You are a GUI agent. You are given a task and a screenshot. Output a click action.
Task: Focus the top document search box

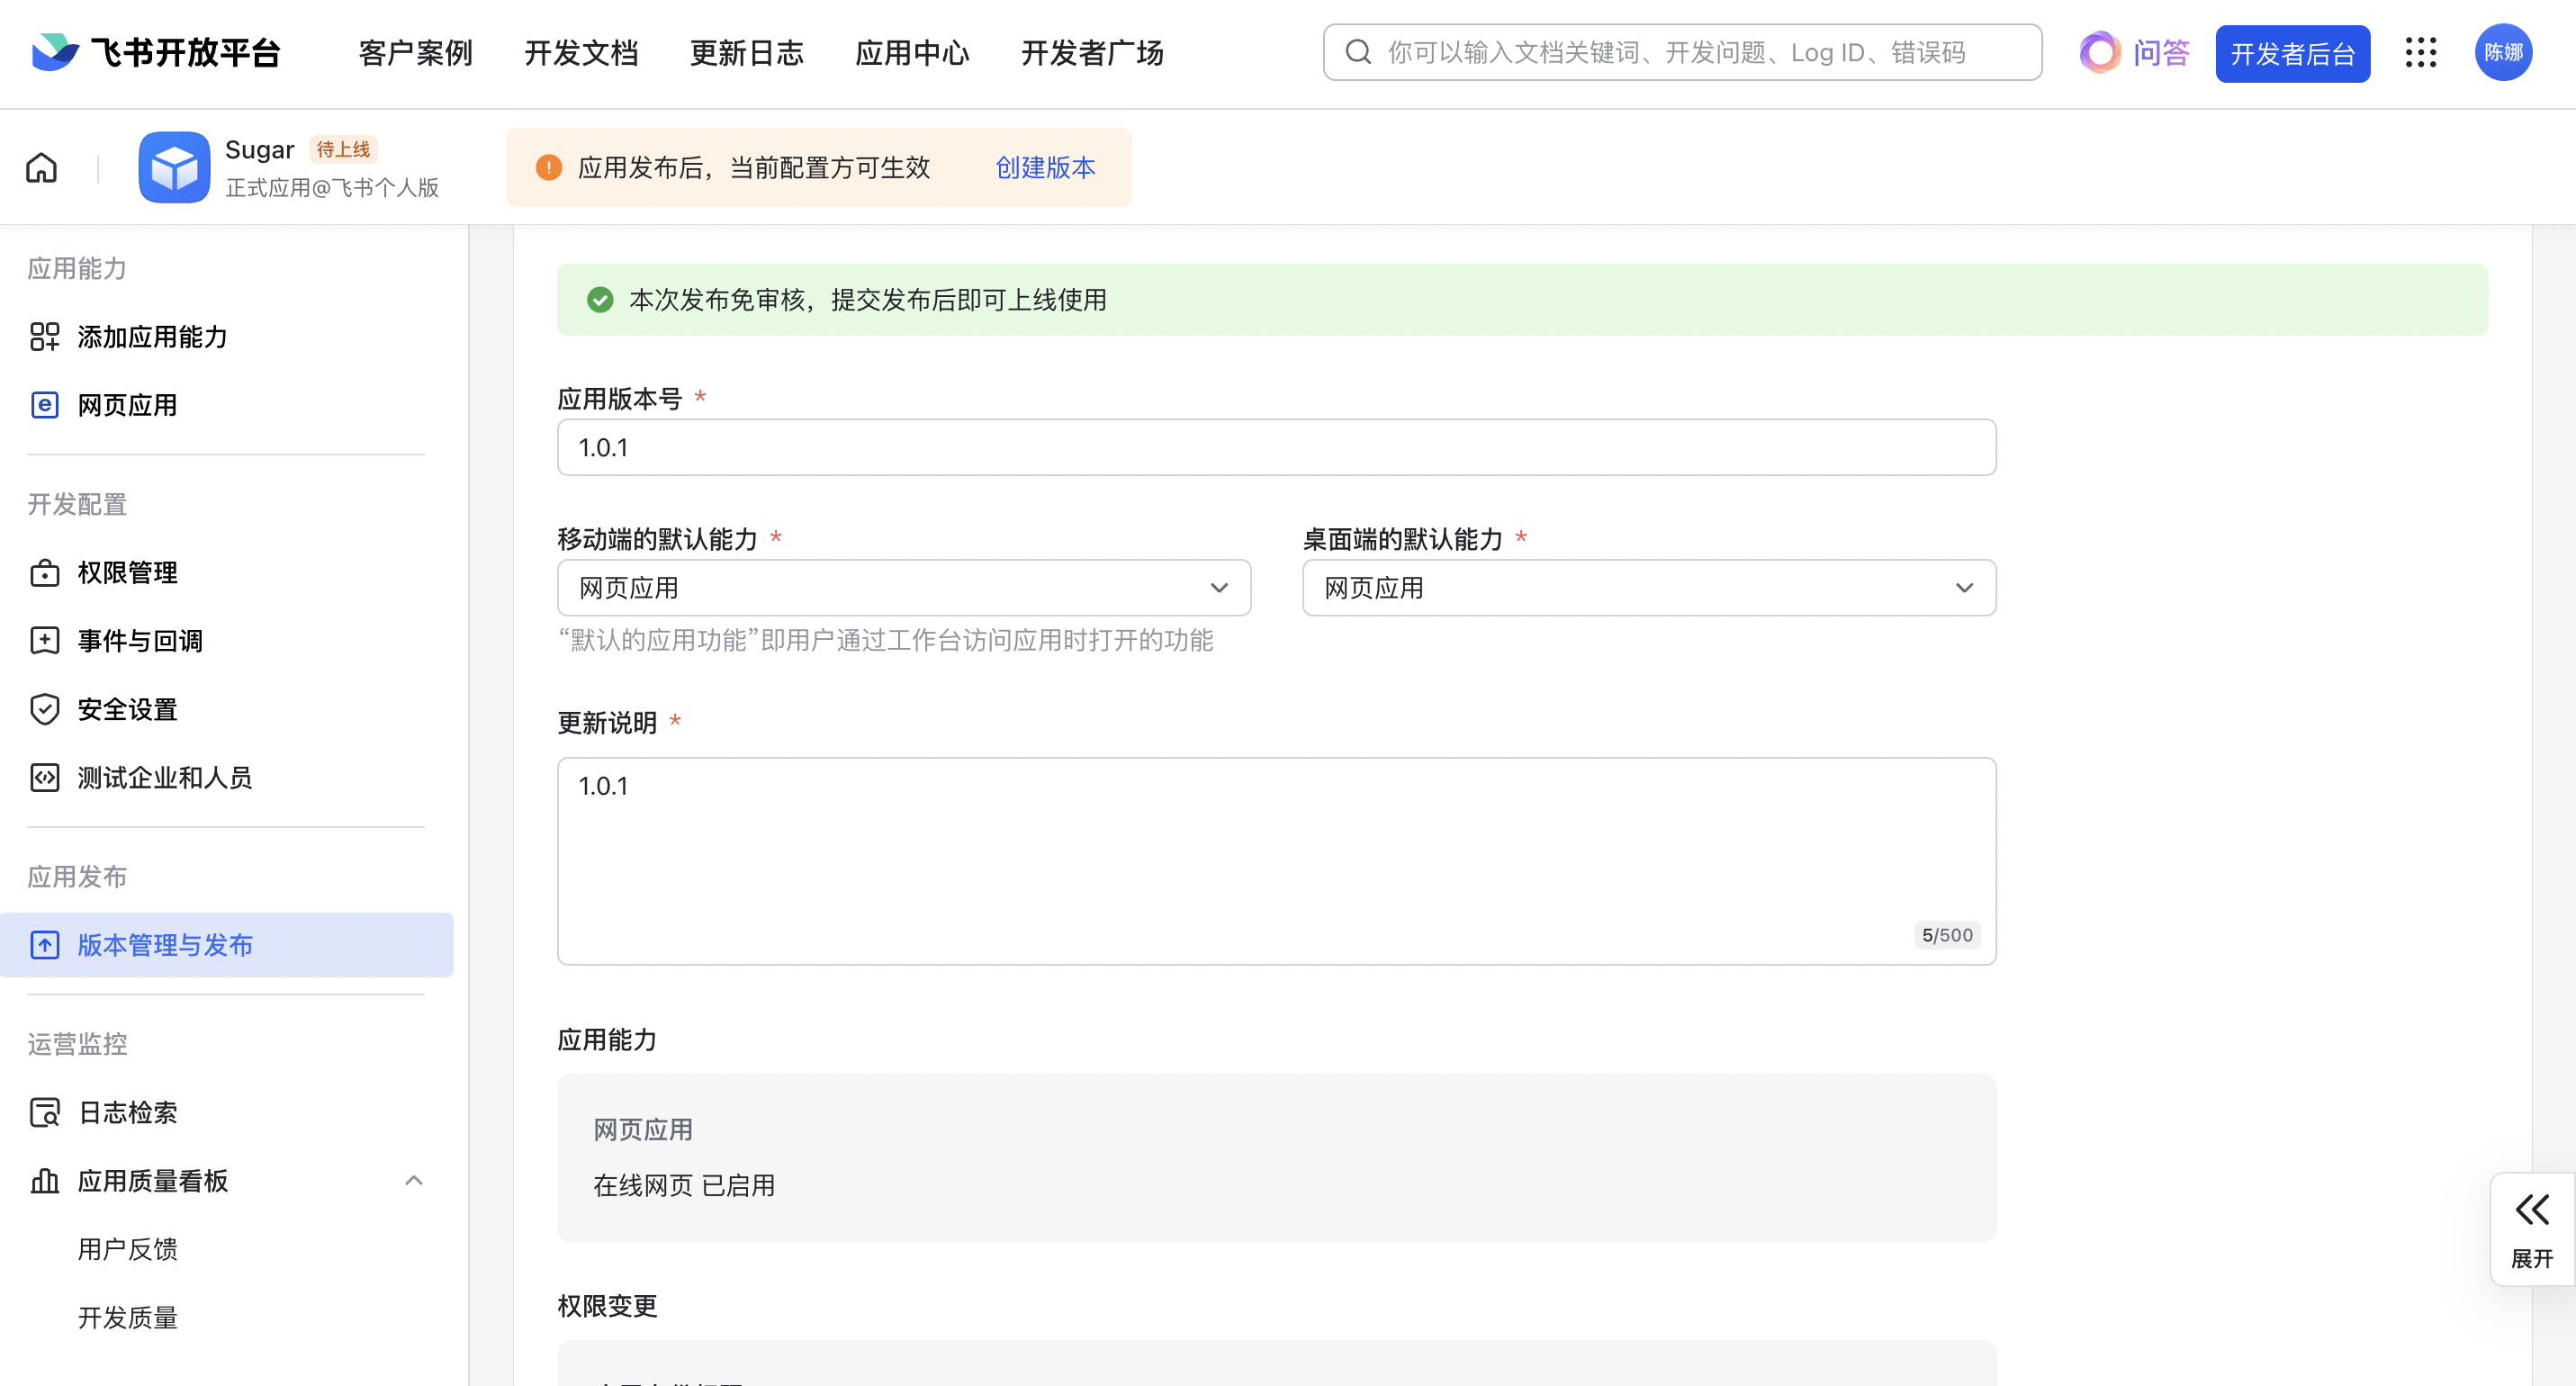click(x=1682, y=52)
